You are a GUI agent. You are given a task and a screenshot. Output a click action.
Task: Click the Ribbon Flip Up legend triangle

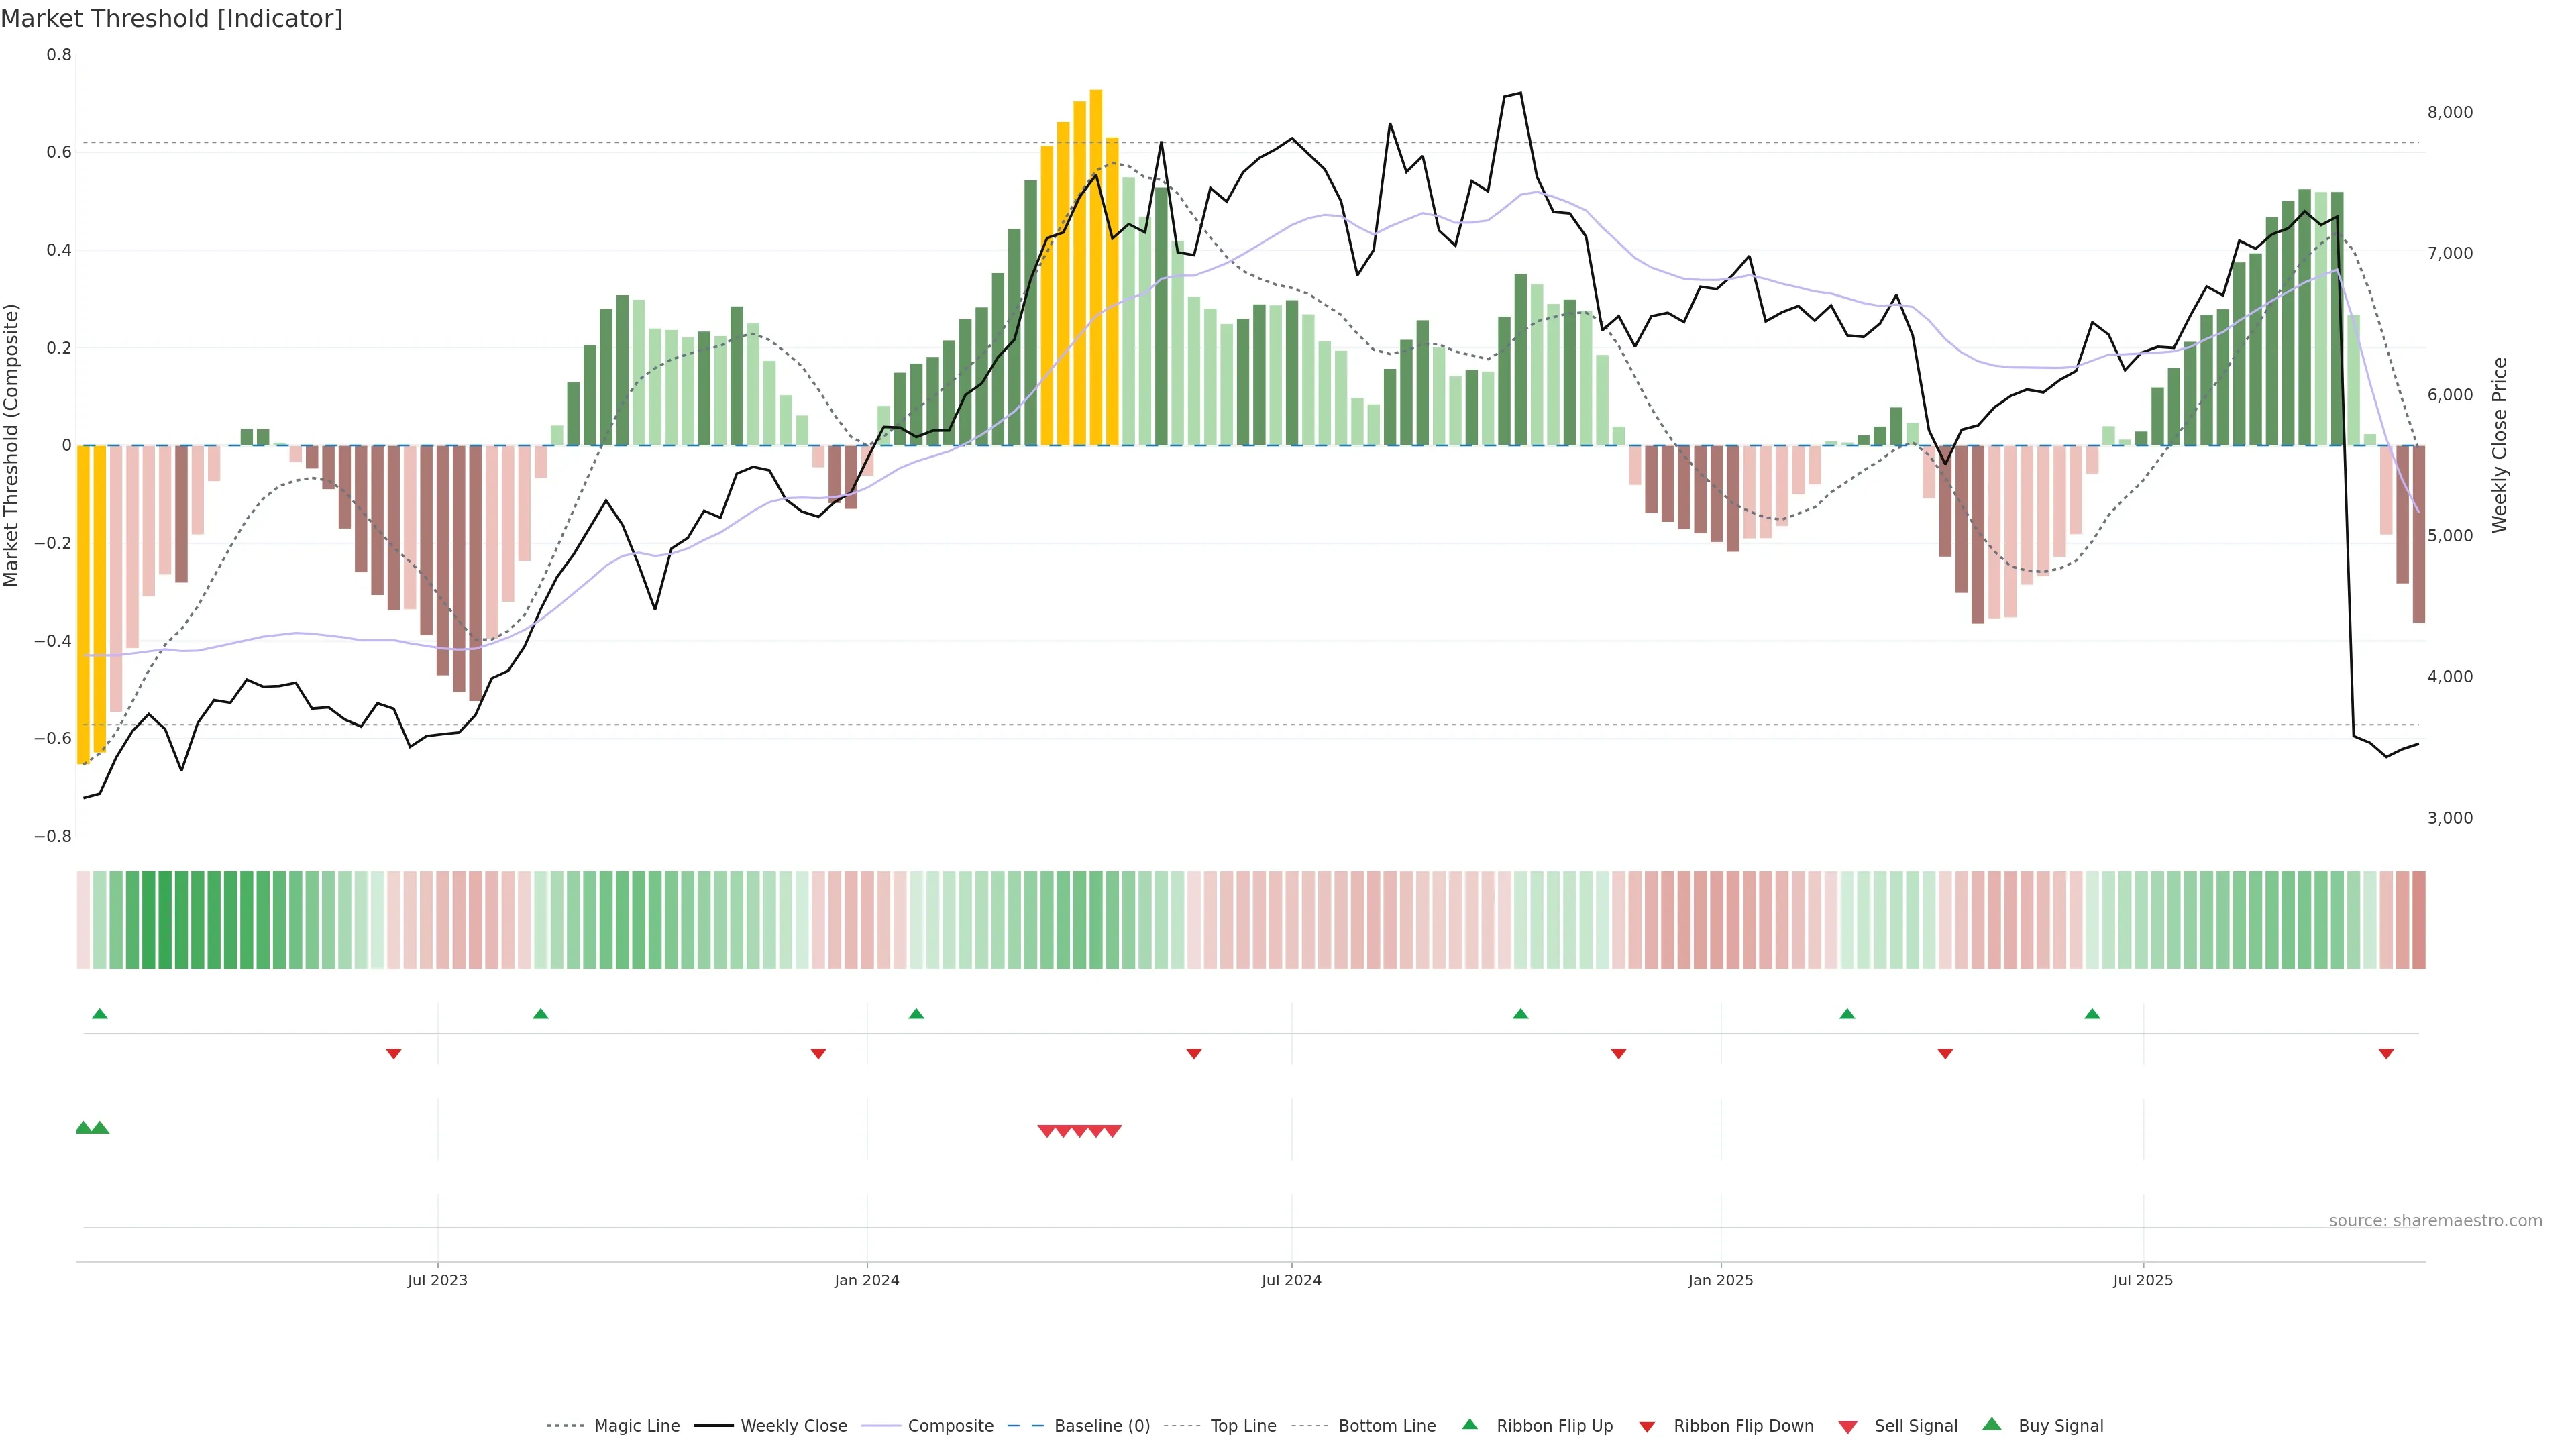click(1469, 1424)
